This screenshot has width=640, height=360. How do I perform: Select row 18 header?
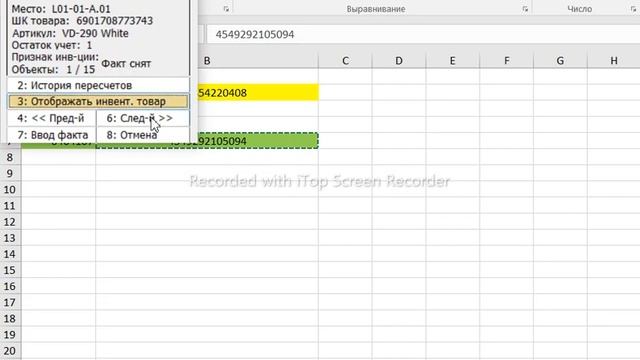tap(10, 319)
